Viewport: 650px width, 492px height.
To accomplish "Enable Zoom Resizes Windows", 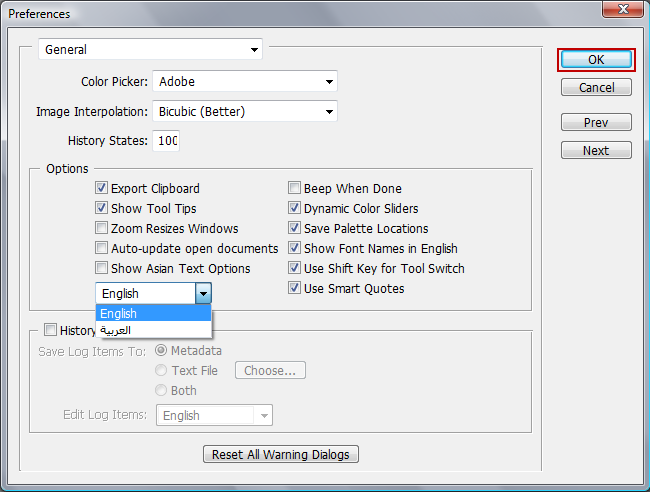I will 102,228.
